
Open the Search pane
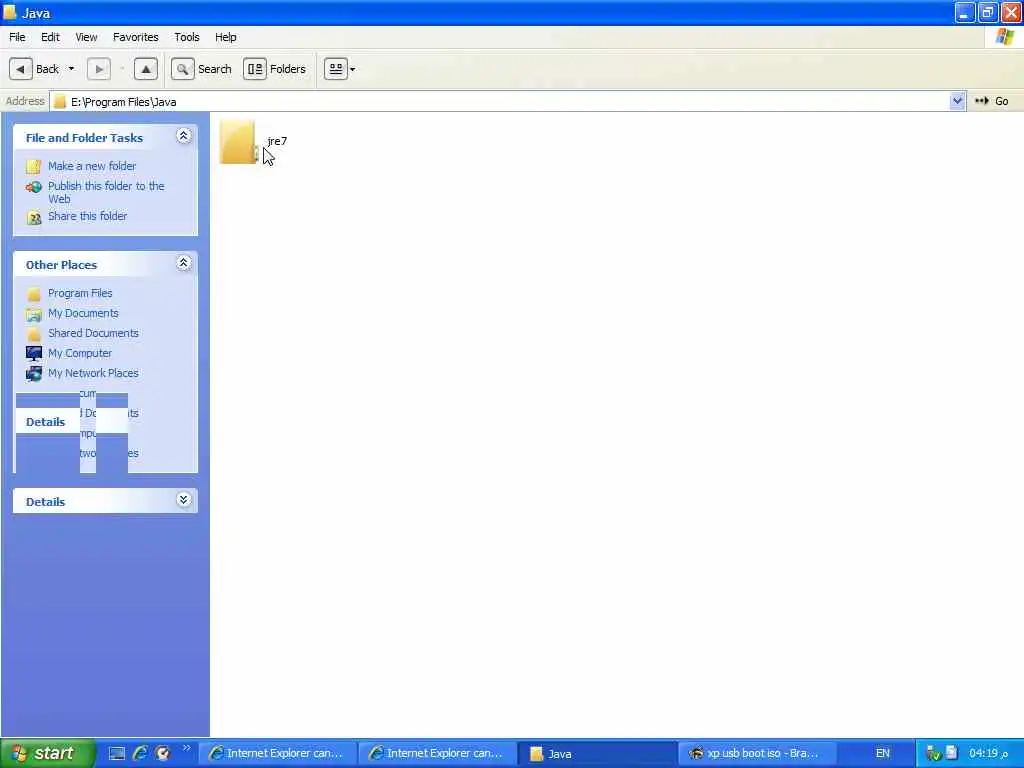(202, 69)
